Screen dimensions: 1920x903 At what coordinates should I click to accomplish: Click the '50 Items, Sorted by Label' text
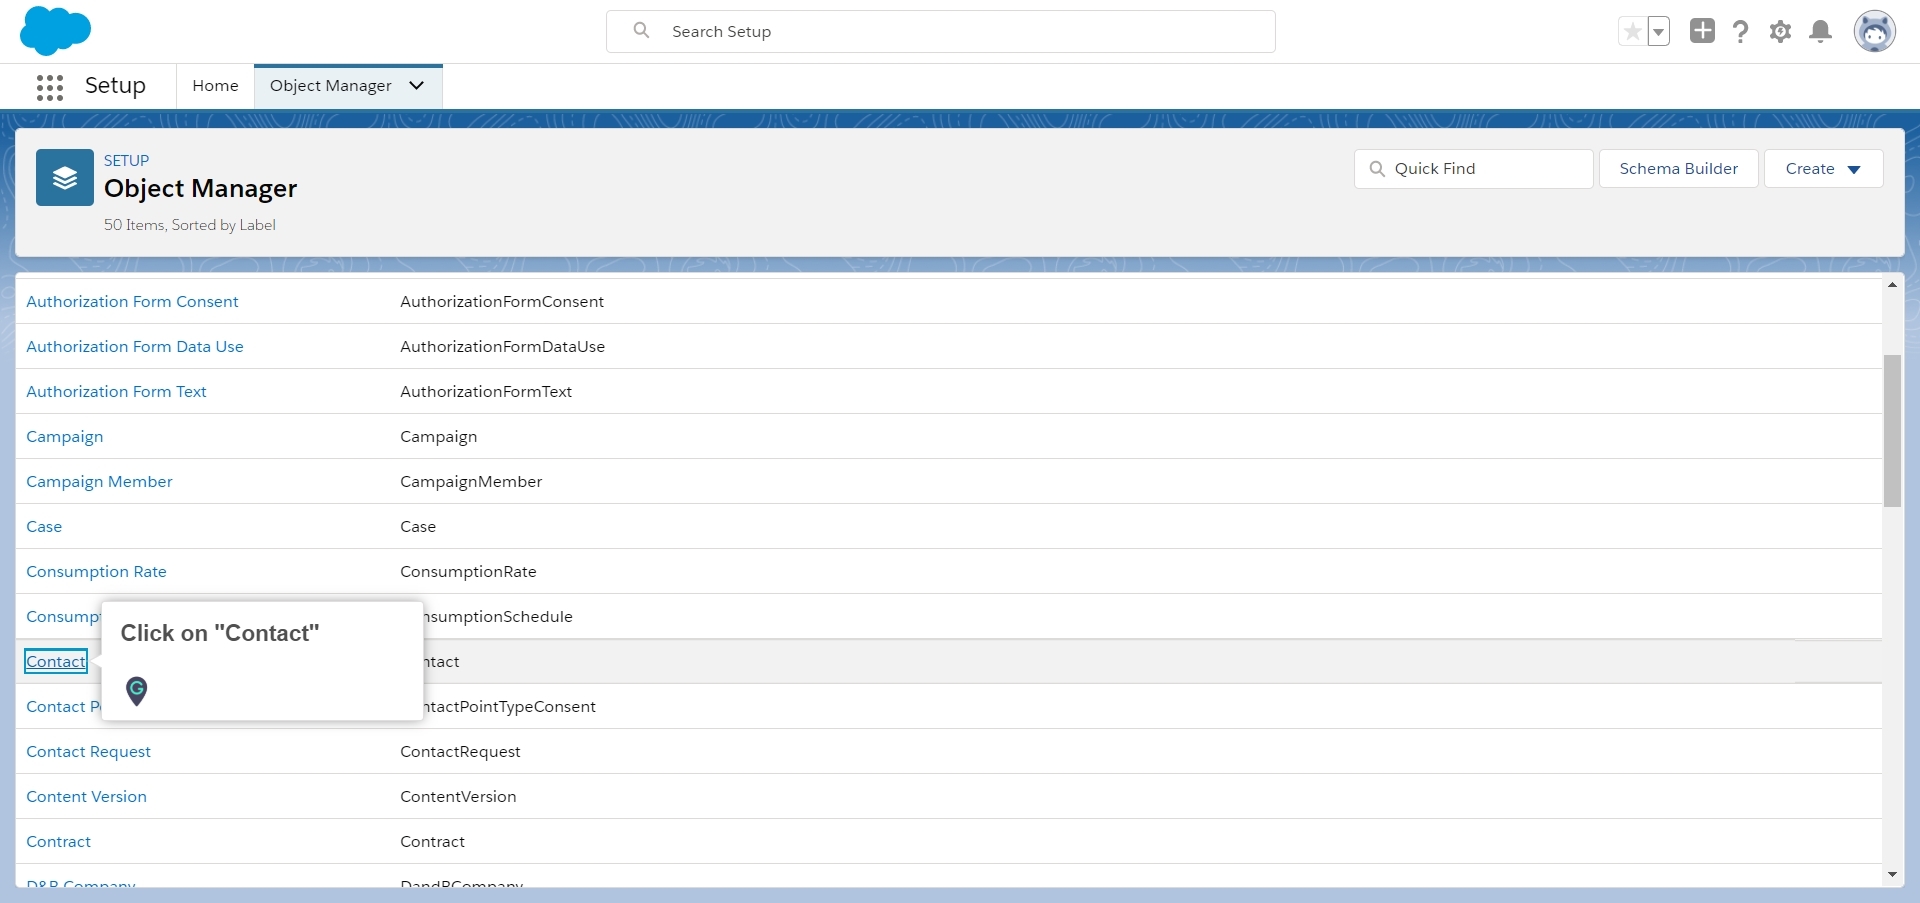pos(190,225)
